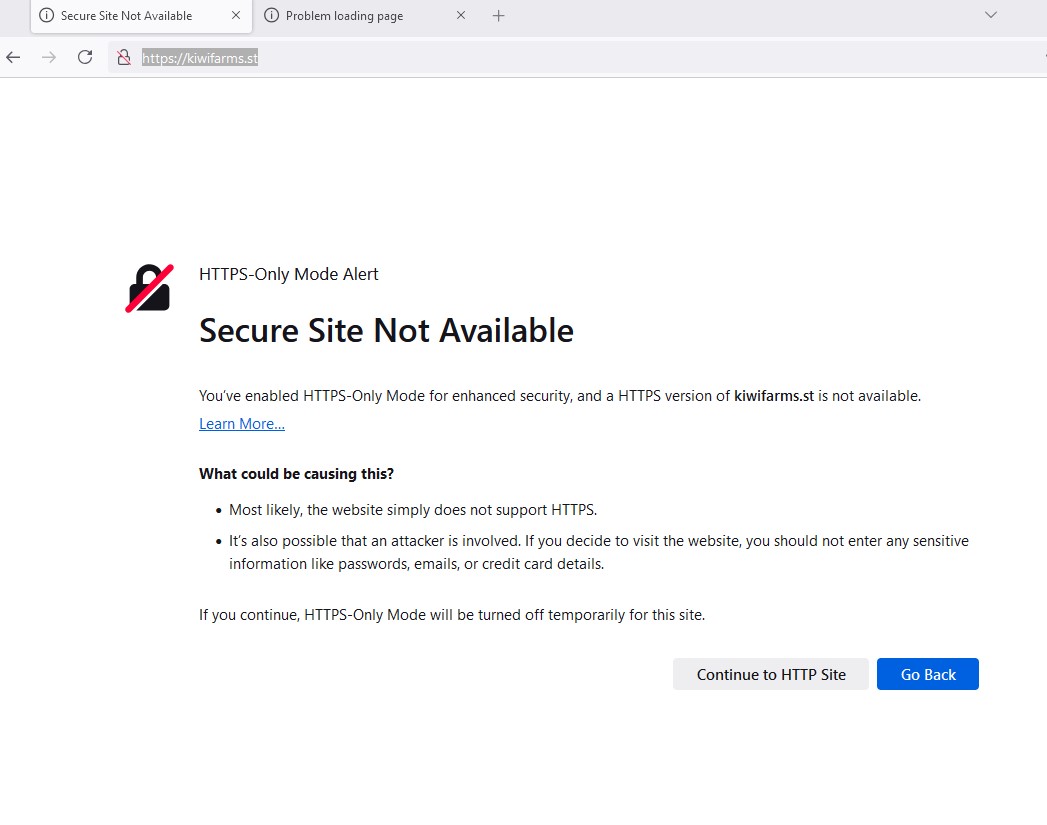Reload the current page
The width and height of the screenshot is (1047, 825).
click(x=85, y=57)
